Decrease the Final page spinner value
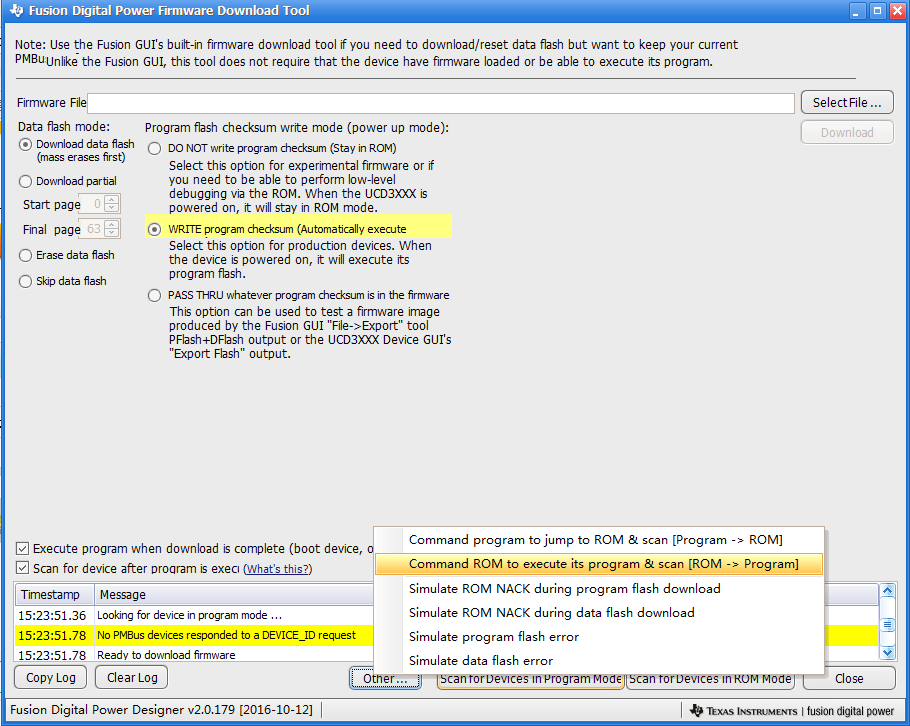This screenshot has height=726, width=910. (x=112, y=233)
